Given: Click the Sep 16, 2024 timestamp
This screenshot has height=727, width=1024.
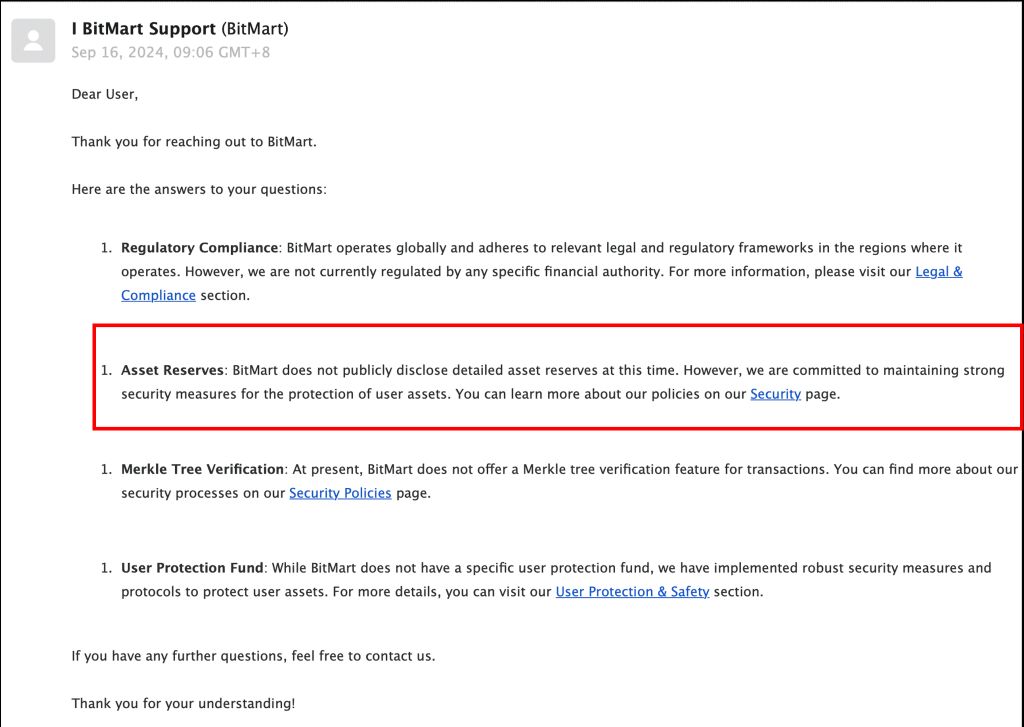Looking at the screenshot, I should 170,52.
